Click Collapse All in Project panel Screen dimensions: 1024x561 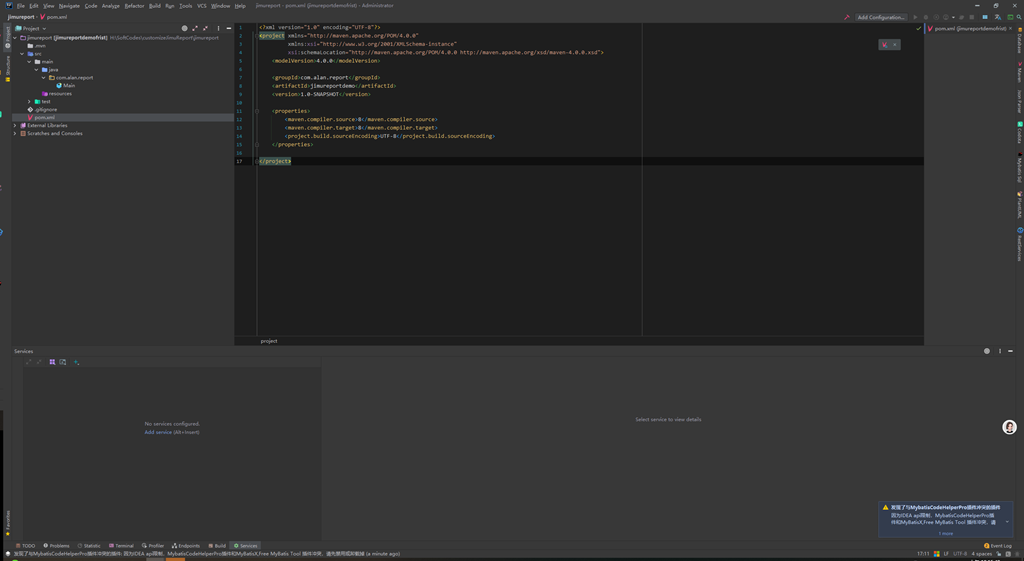(x=205, y=29)
